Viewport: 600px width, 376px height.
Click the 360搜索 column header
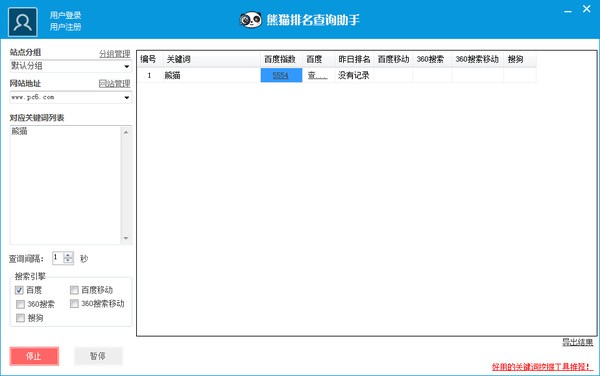432,59
